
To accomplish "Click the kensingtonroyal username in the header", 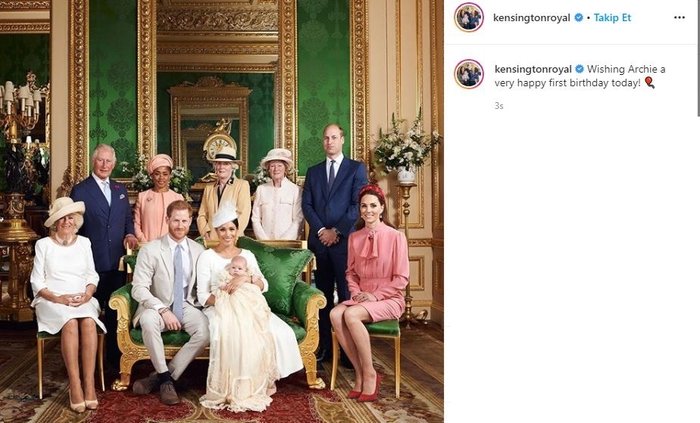I will [x=532, y=17].
